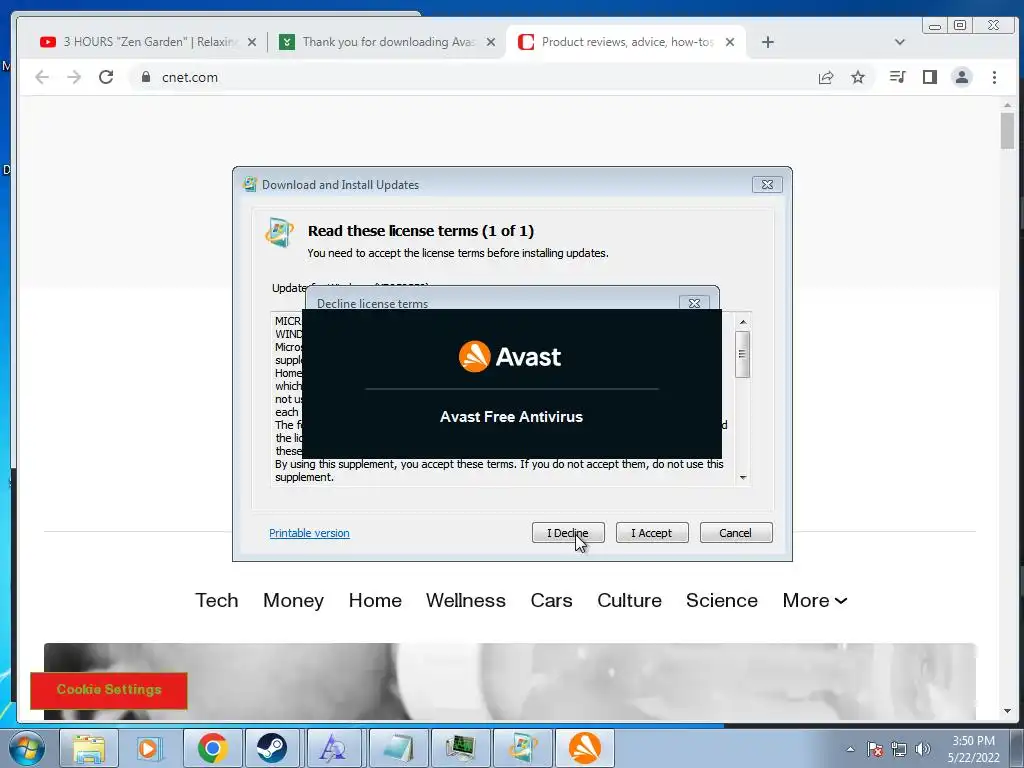
Task: Share this page icon in address bar
Action: (x=826, y=77)
